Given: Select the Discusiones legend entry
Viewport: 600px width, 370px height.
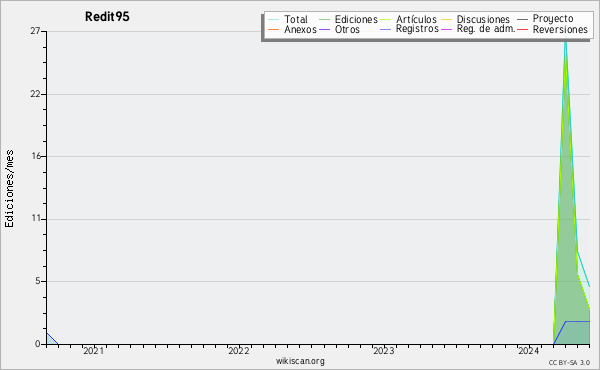Looking at the screenshot, I should point(475,19).
